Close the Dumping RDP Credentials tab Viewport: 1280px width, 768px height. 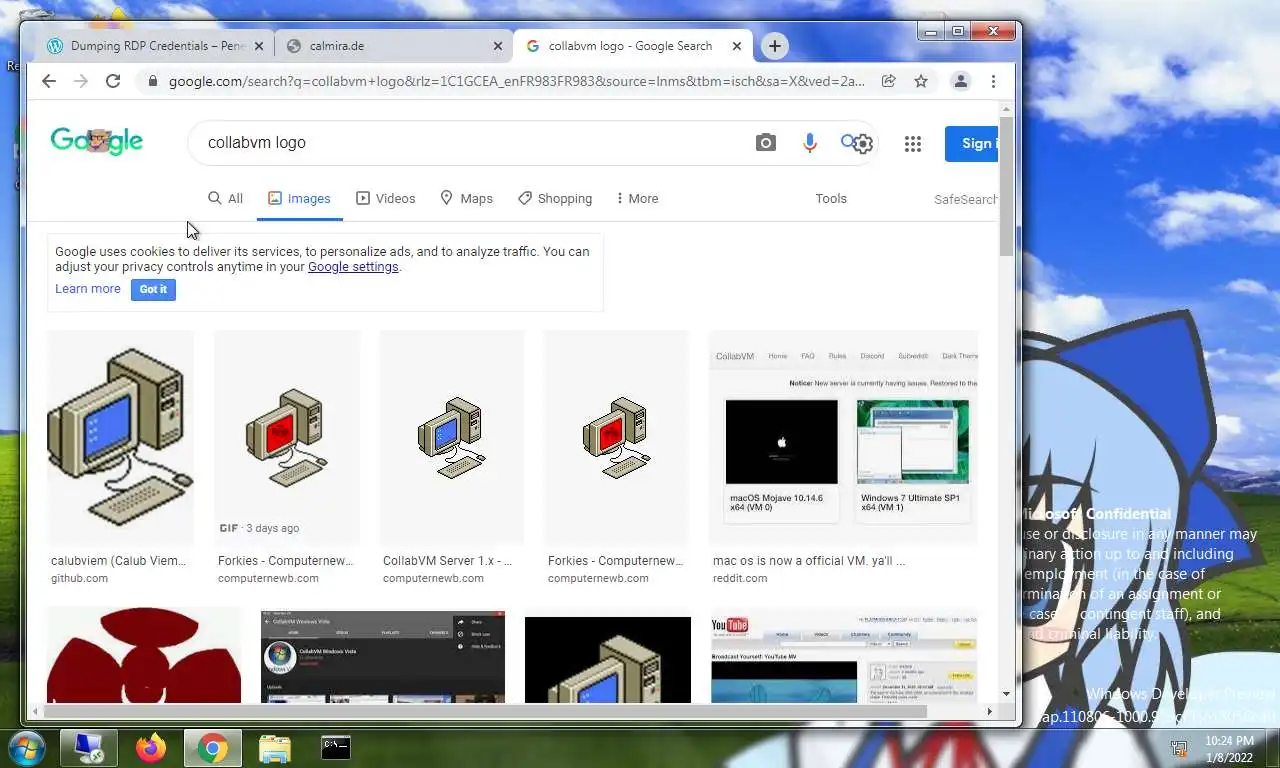point(259,46)
